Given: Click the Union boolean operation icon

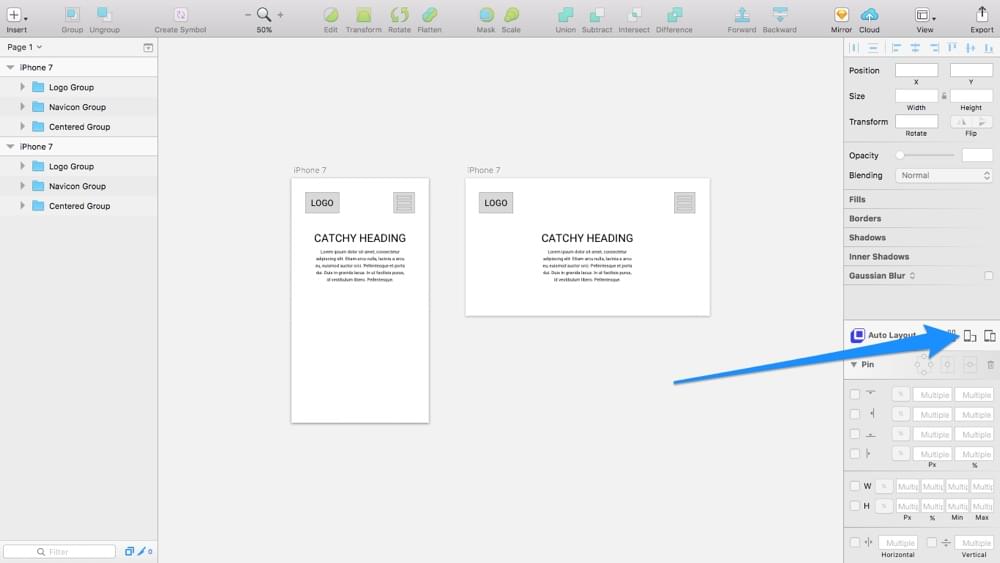Looking at the screenshot, I should [565, 15].
